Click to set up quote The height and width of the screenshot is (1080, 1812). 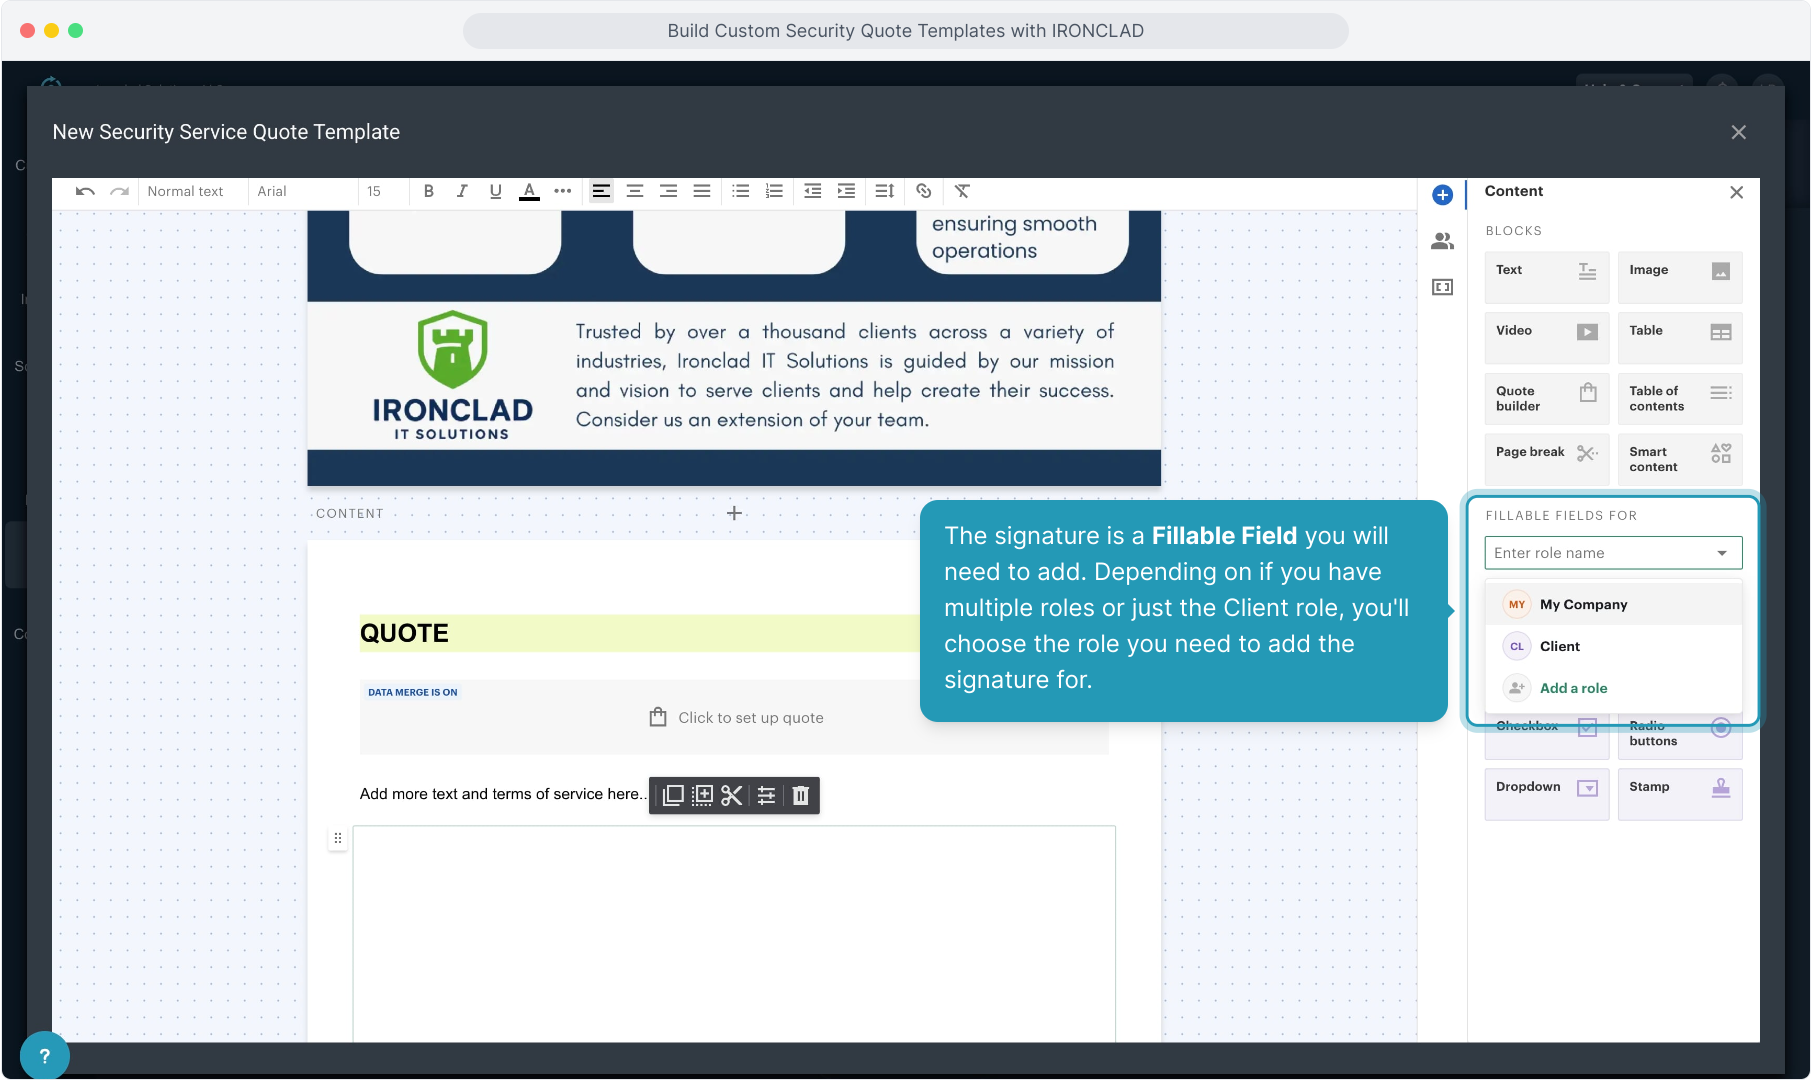click(736, 718)
